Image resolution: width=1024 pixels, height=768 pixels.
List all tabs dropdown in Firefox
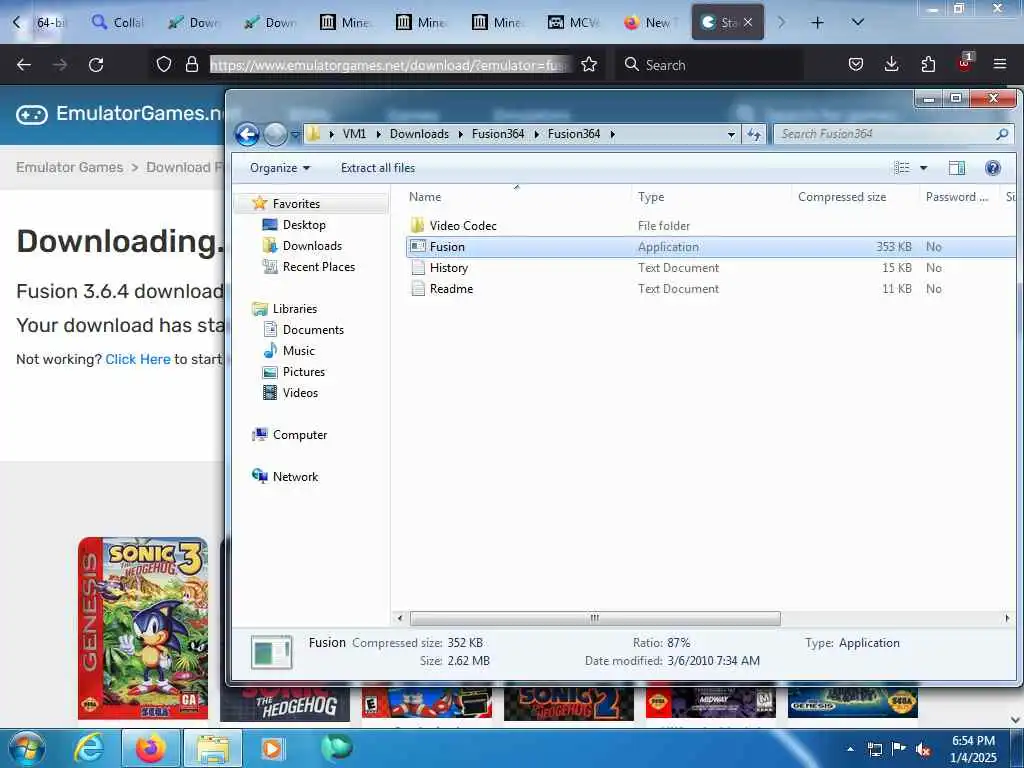858,23
